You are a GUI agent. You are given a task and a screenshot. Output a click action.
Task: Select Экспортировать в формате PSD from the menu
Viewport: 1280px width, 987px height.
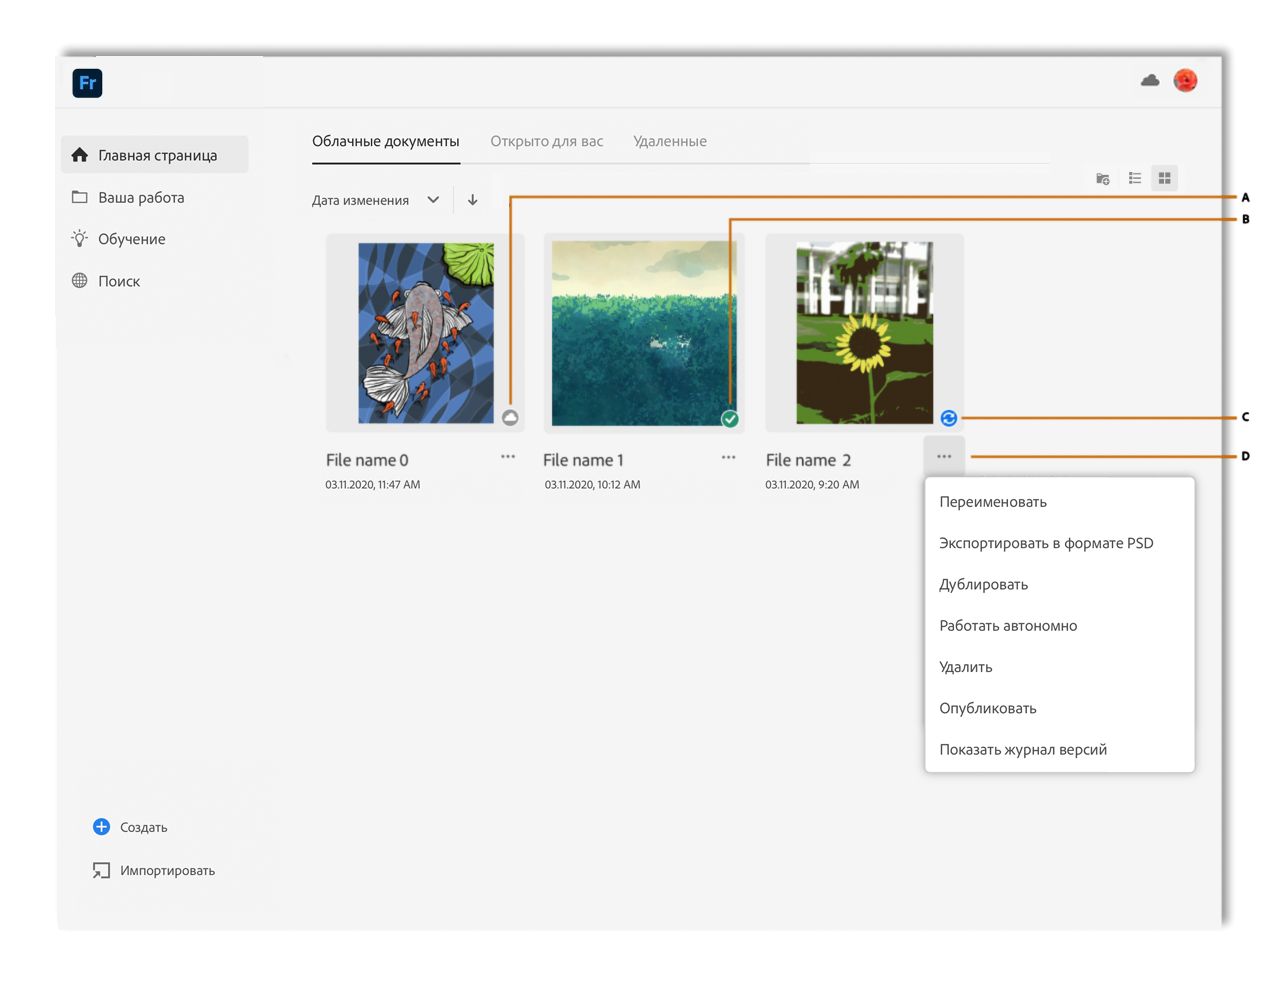(1046, 543)
